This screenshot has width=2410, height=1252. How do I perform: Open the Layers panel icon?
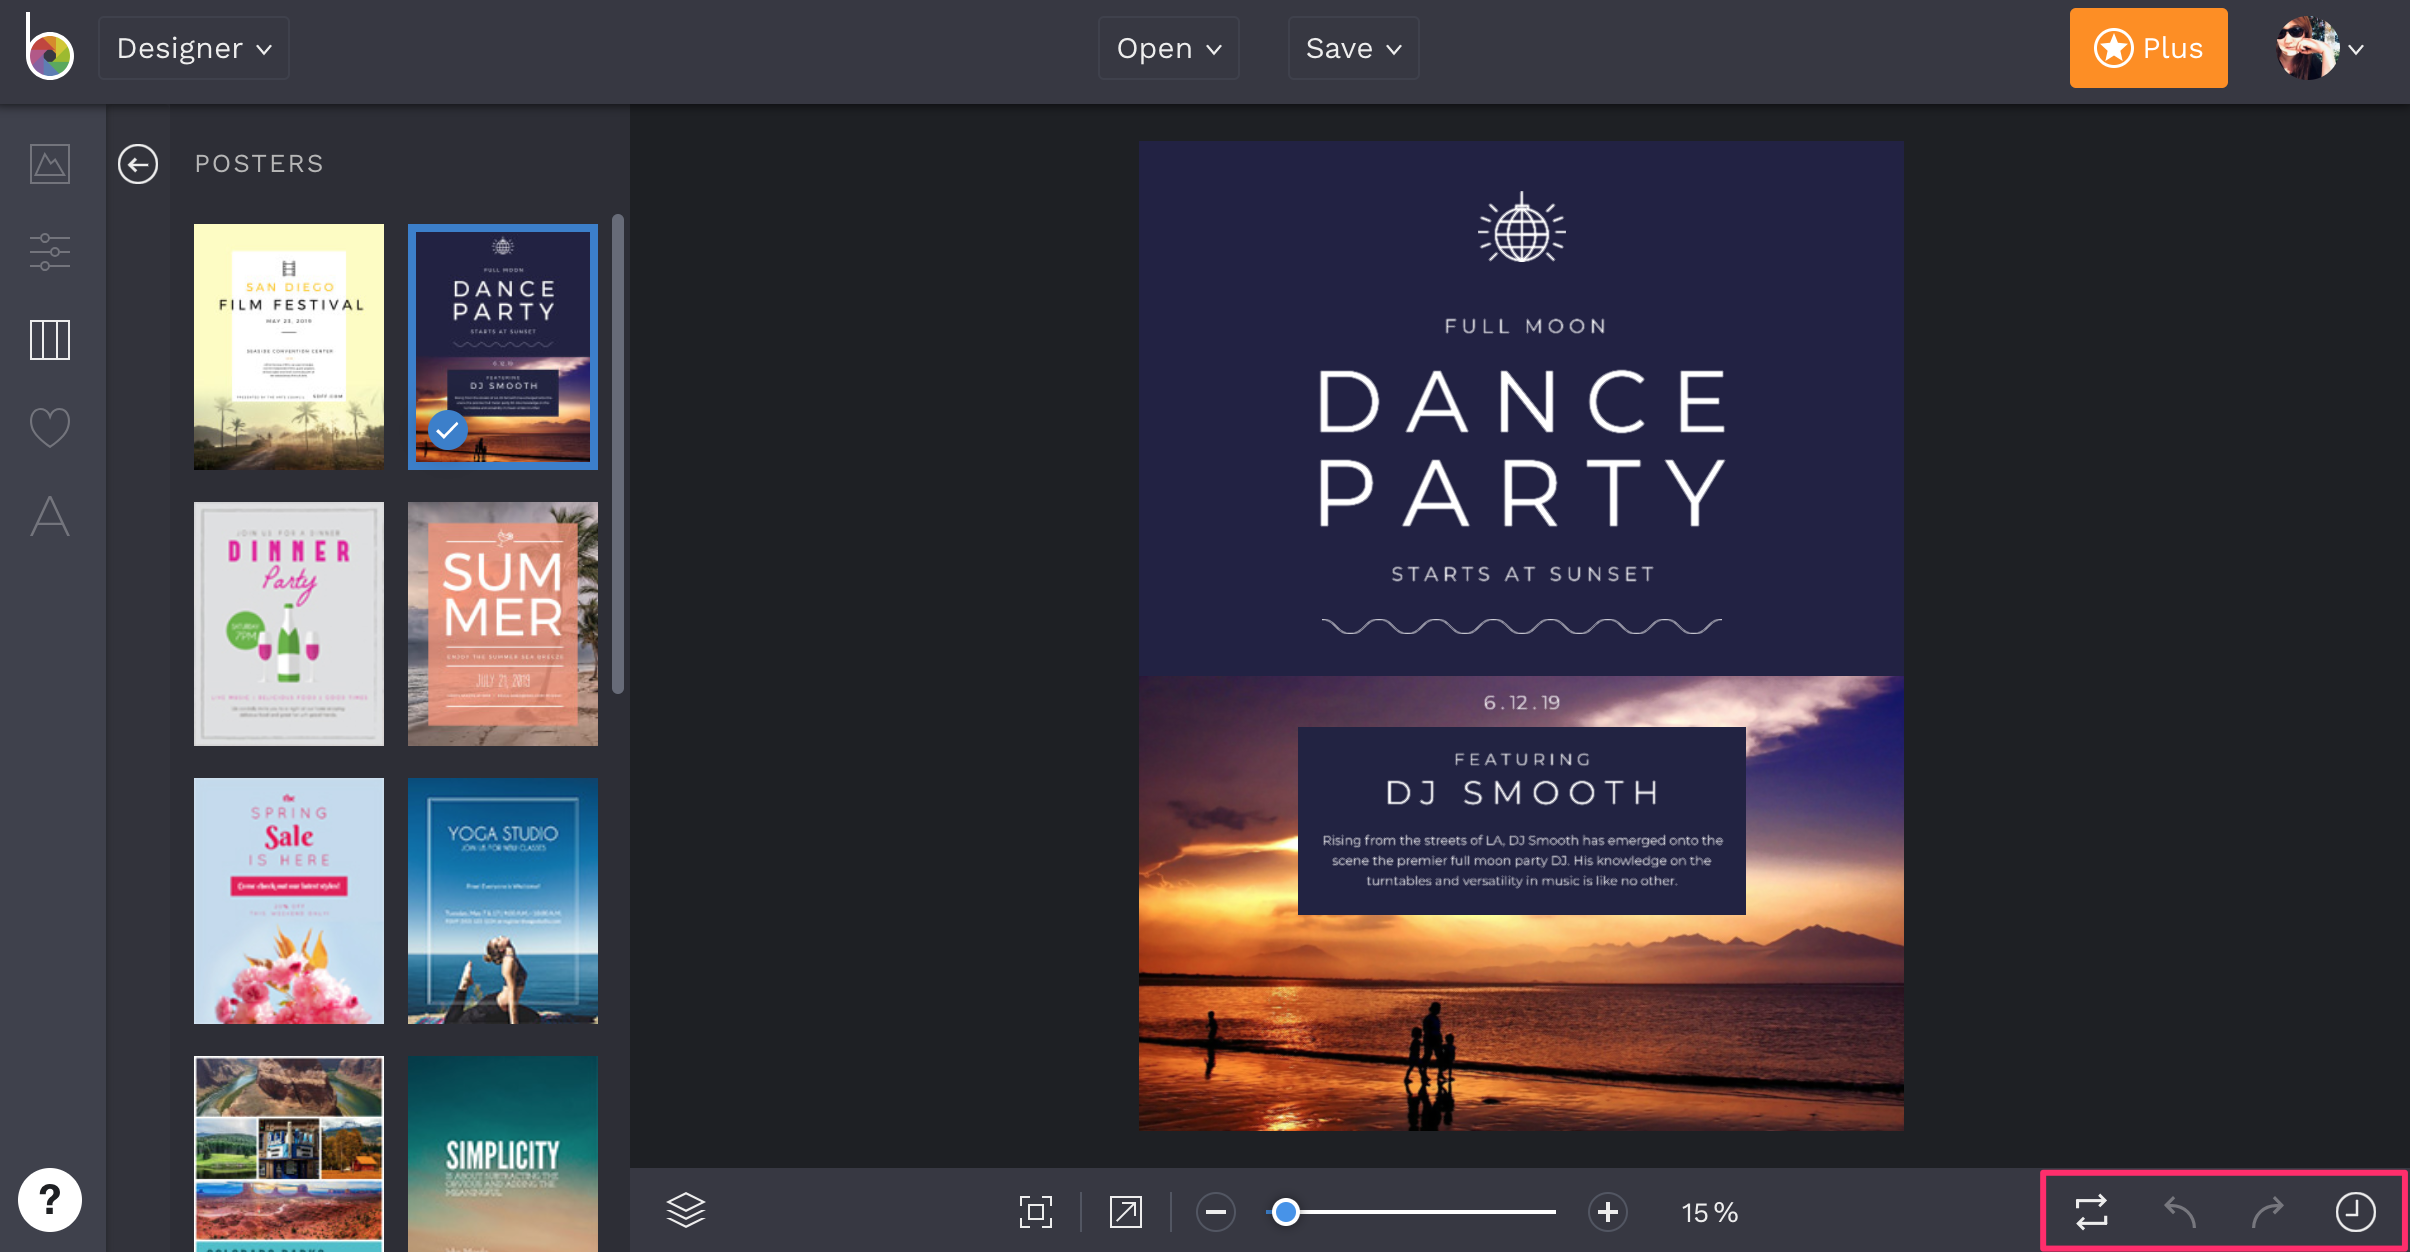686,1211
